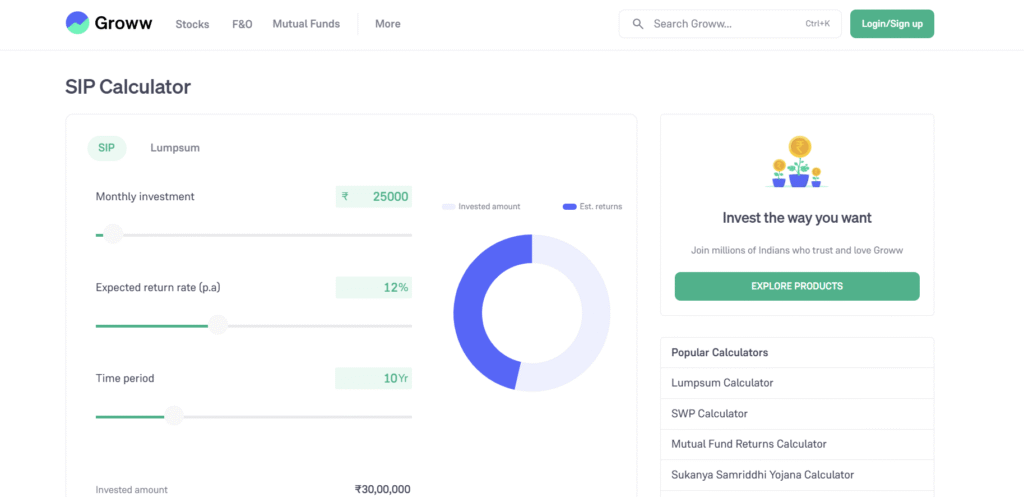Open the F&O menu
The image size is (1024, 497).
pyautogui.click(x=242, y=24)
